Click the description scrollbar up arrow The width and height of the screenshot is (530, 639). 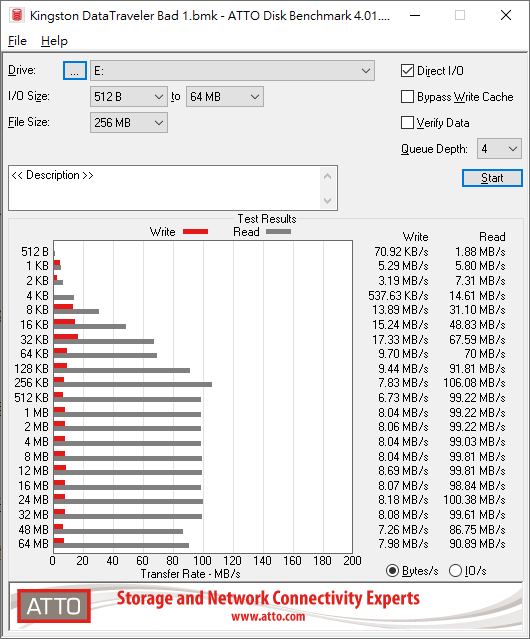pos(328,176)
